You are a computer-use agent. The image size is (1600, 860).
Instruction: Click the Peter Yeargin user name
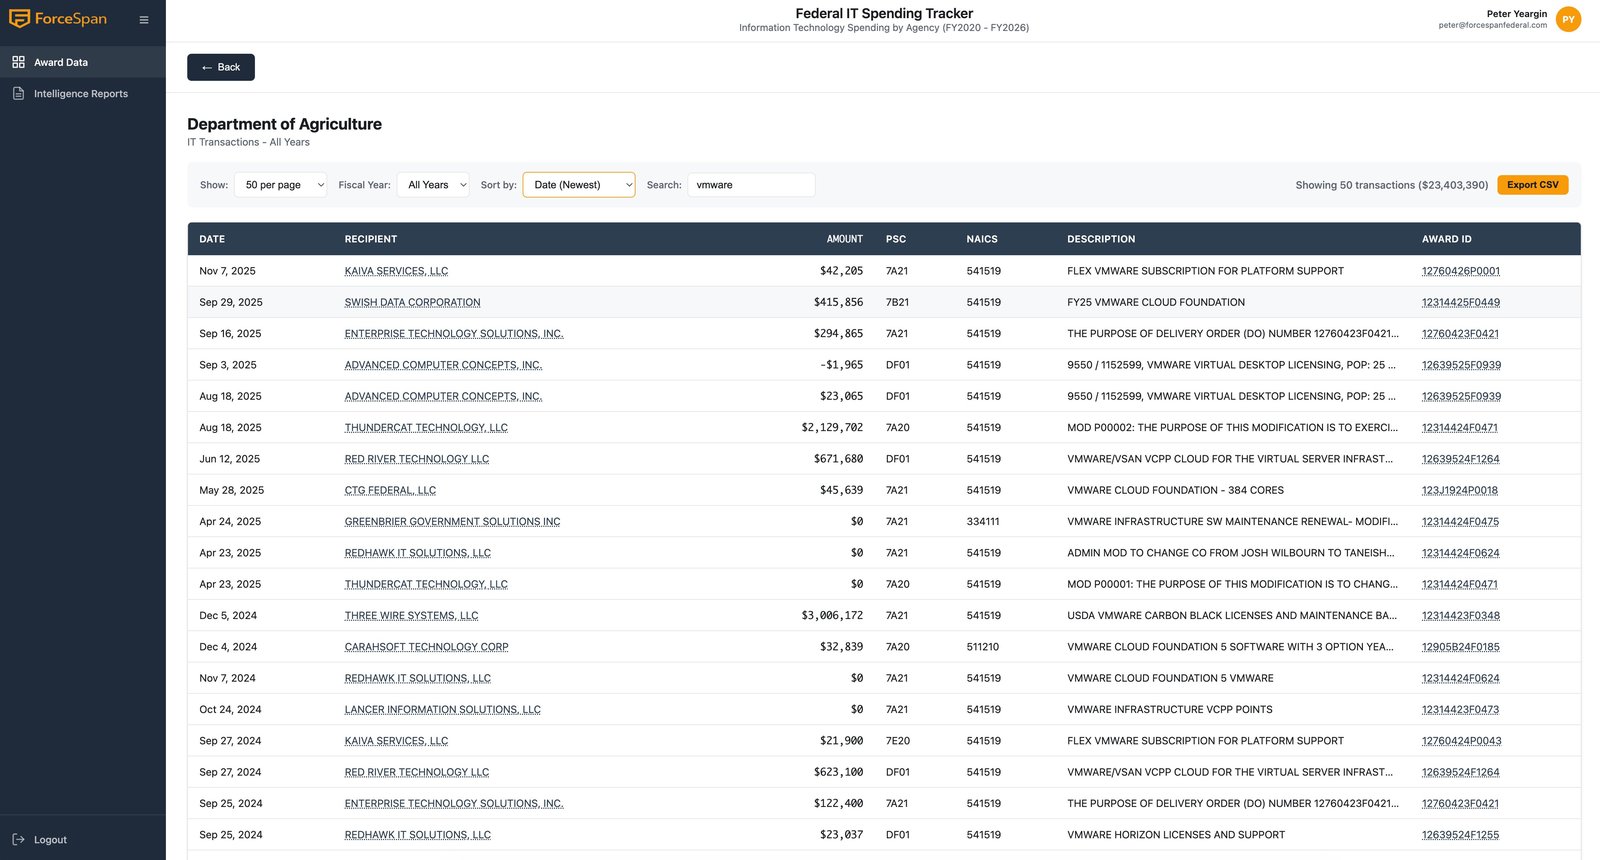coord(1516,14)
